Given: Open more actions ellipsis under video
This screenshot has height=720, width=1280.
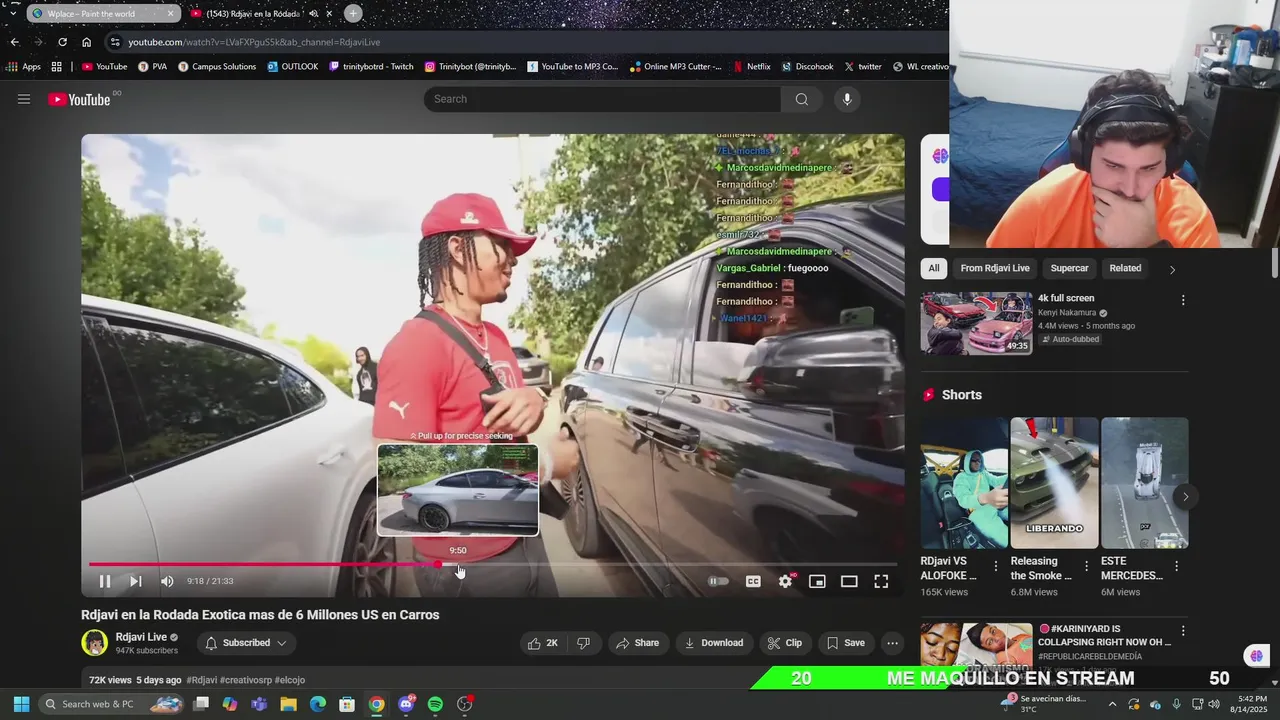Looking at the screenshot, I should tap(893, 643).
